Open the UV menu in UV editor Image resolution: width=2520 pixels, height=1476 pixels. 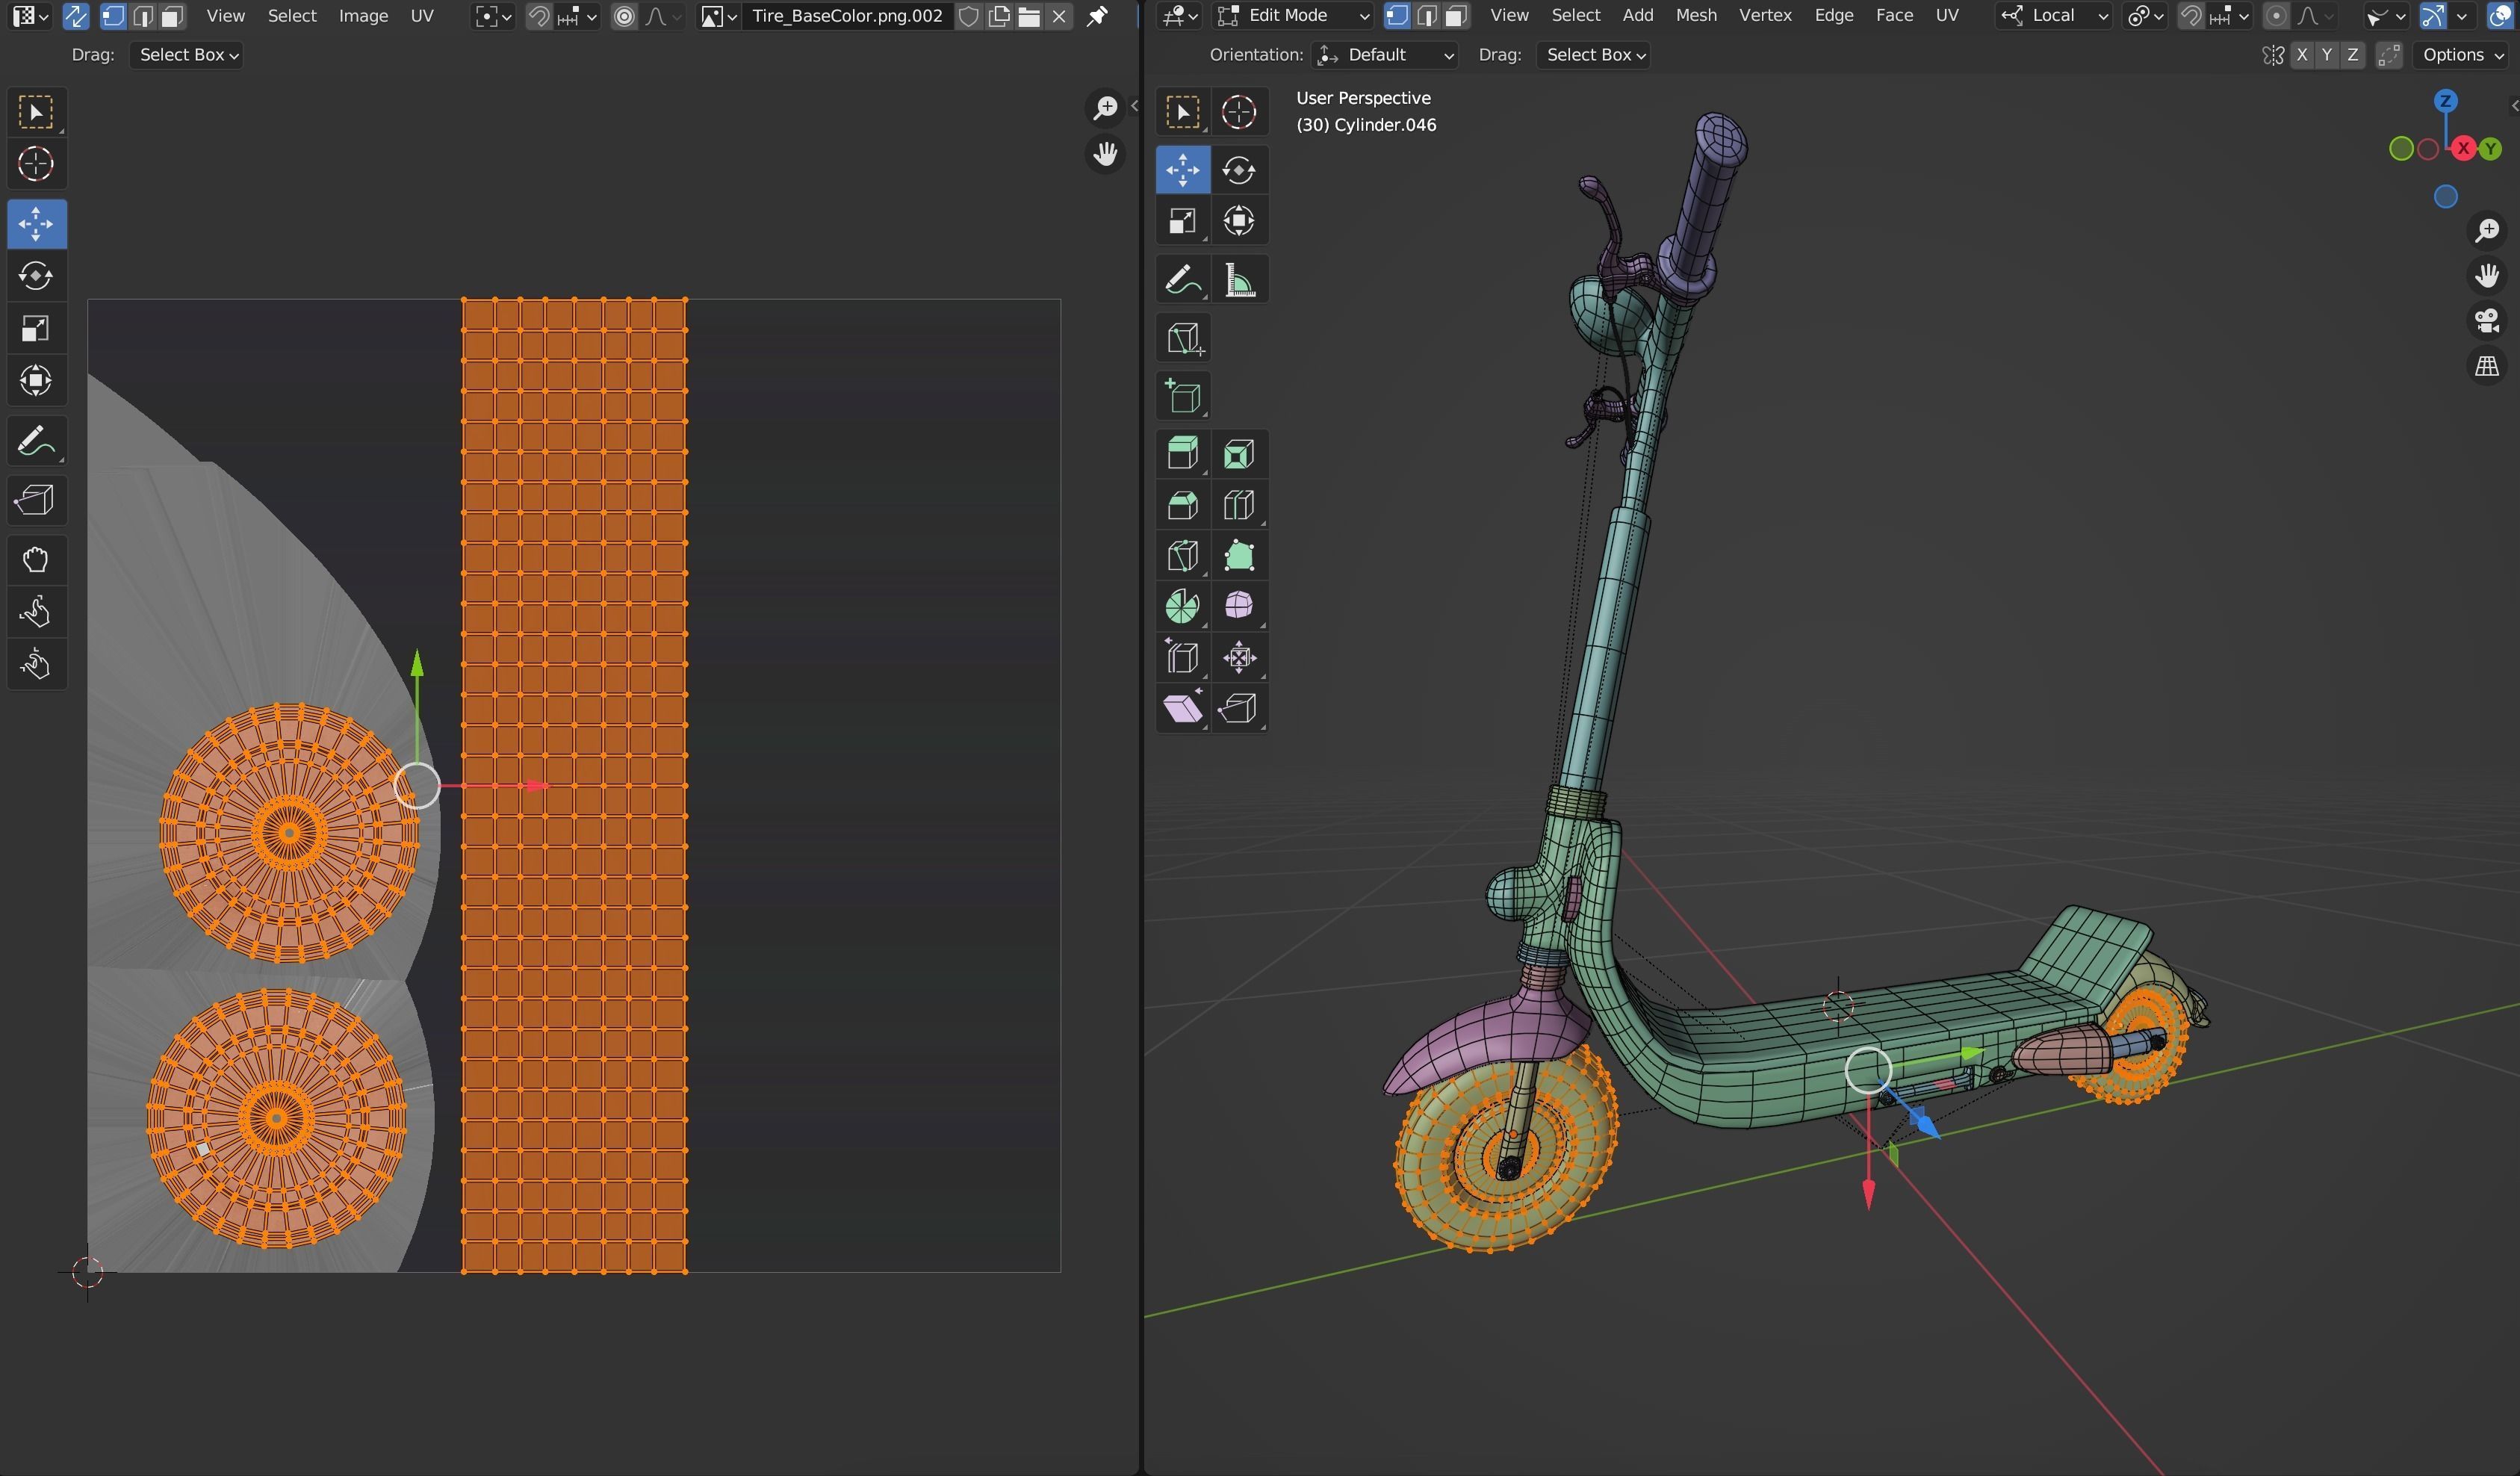click(422, 16)
